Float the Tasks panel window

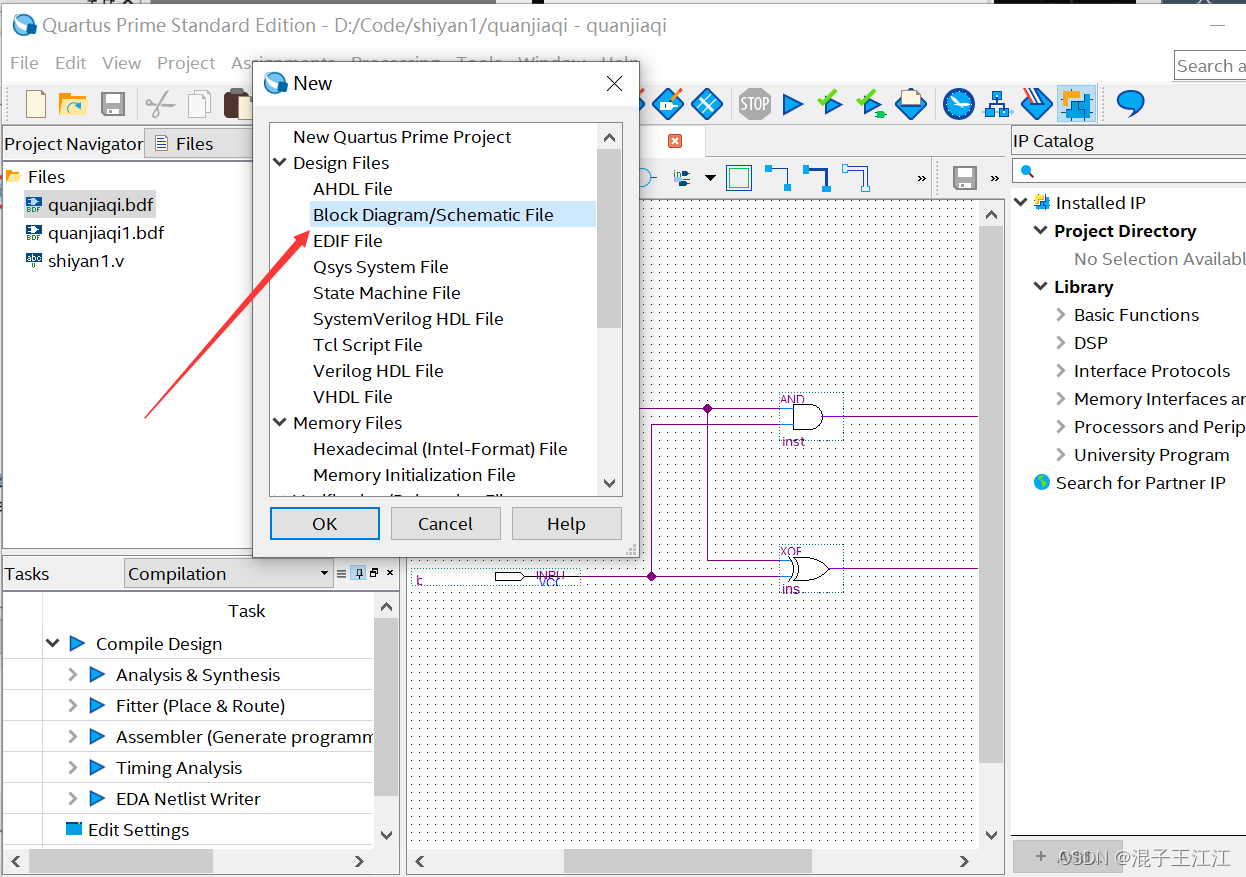[374, 573]
